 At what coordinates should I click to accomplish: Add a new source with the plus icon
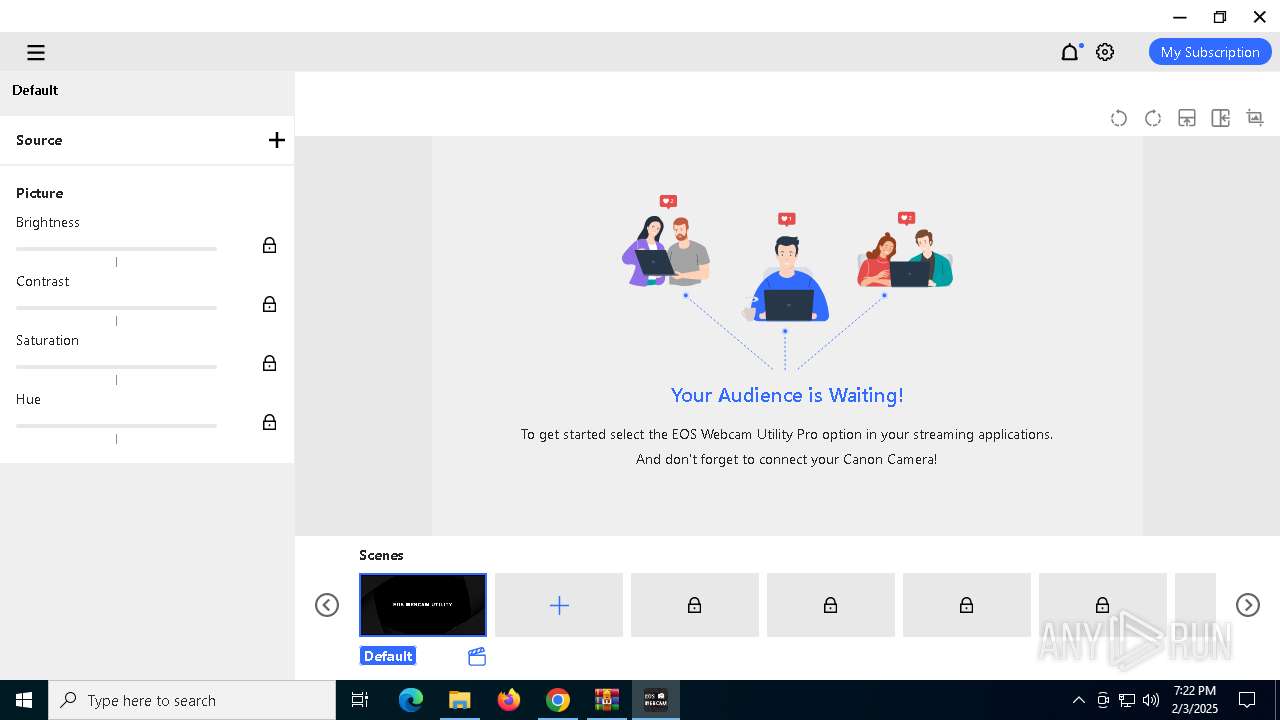click(277, 140)
